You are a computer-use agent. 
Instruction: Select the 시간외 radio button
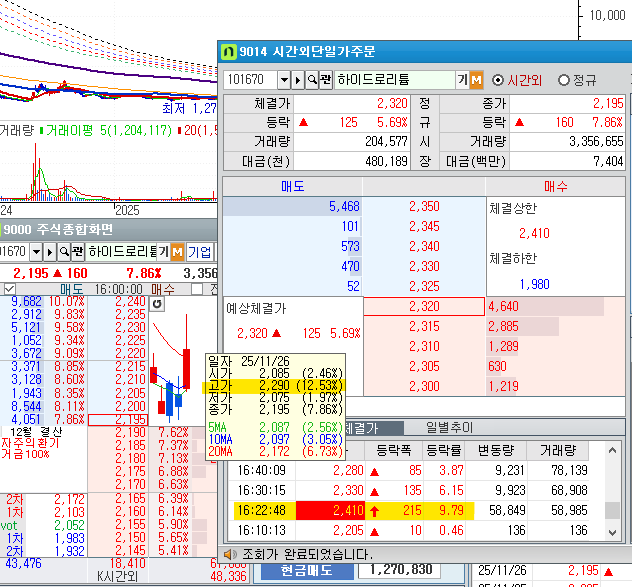tap(498, 80)
